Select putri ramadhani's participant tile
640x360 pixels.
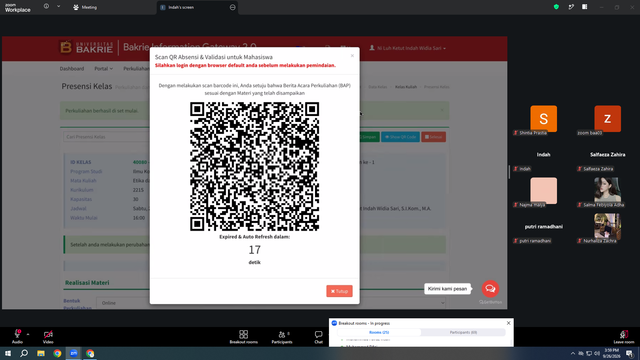click(543, 227)
